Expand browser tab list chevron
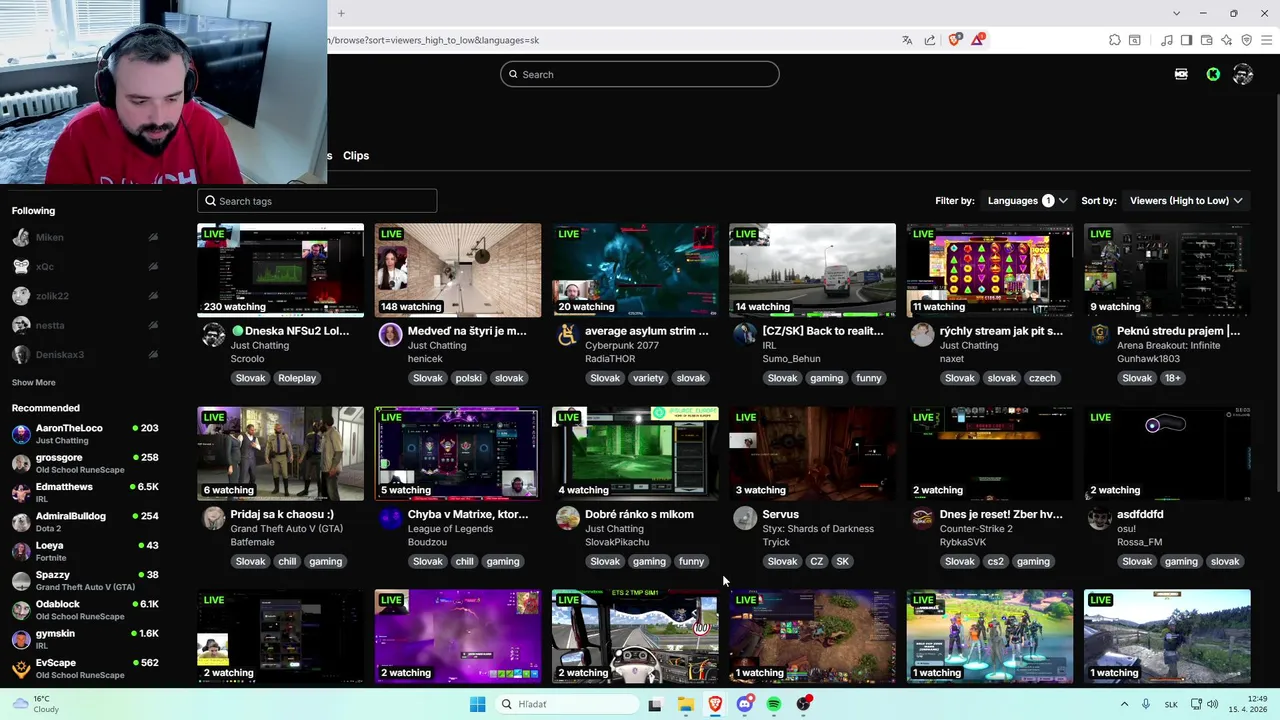Image resolution: width=1280 pixels, height=720 pixels. click(1176, 13)
